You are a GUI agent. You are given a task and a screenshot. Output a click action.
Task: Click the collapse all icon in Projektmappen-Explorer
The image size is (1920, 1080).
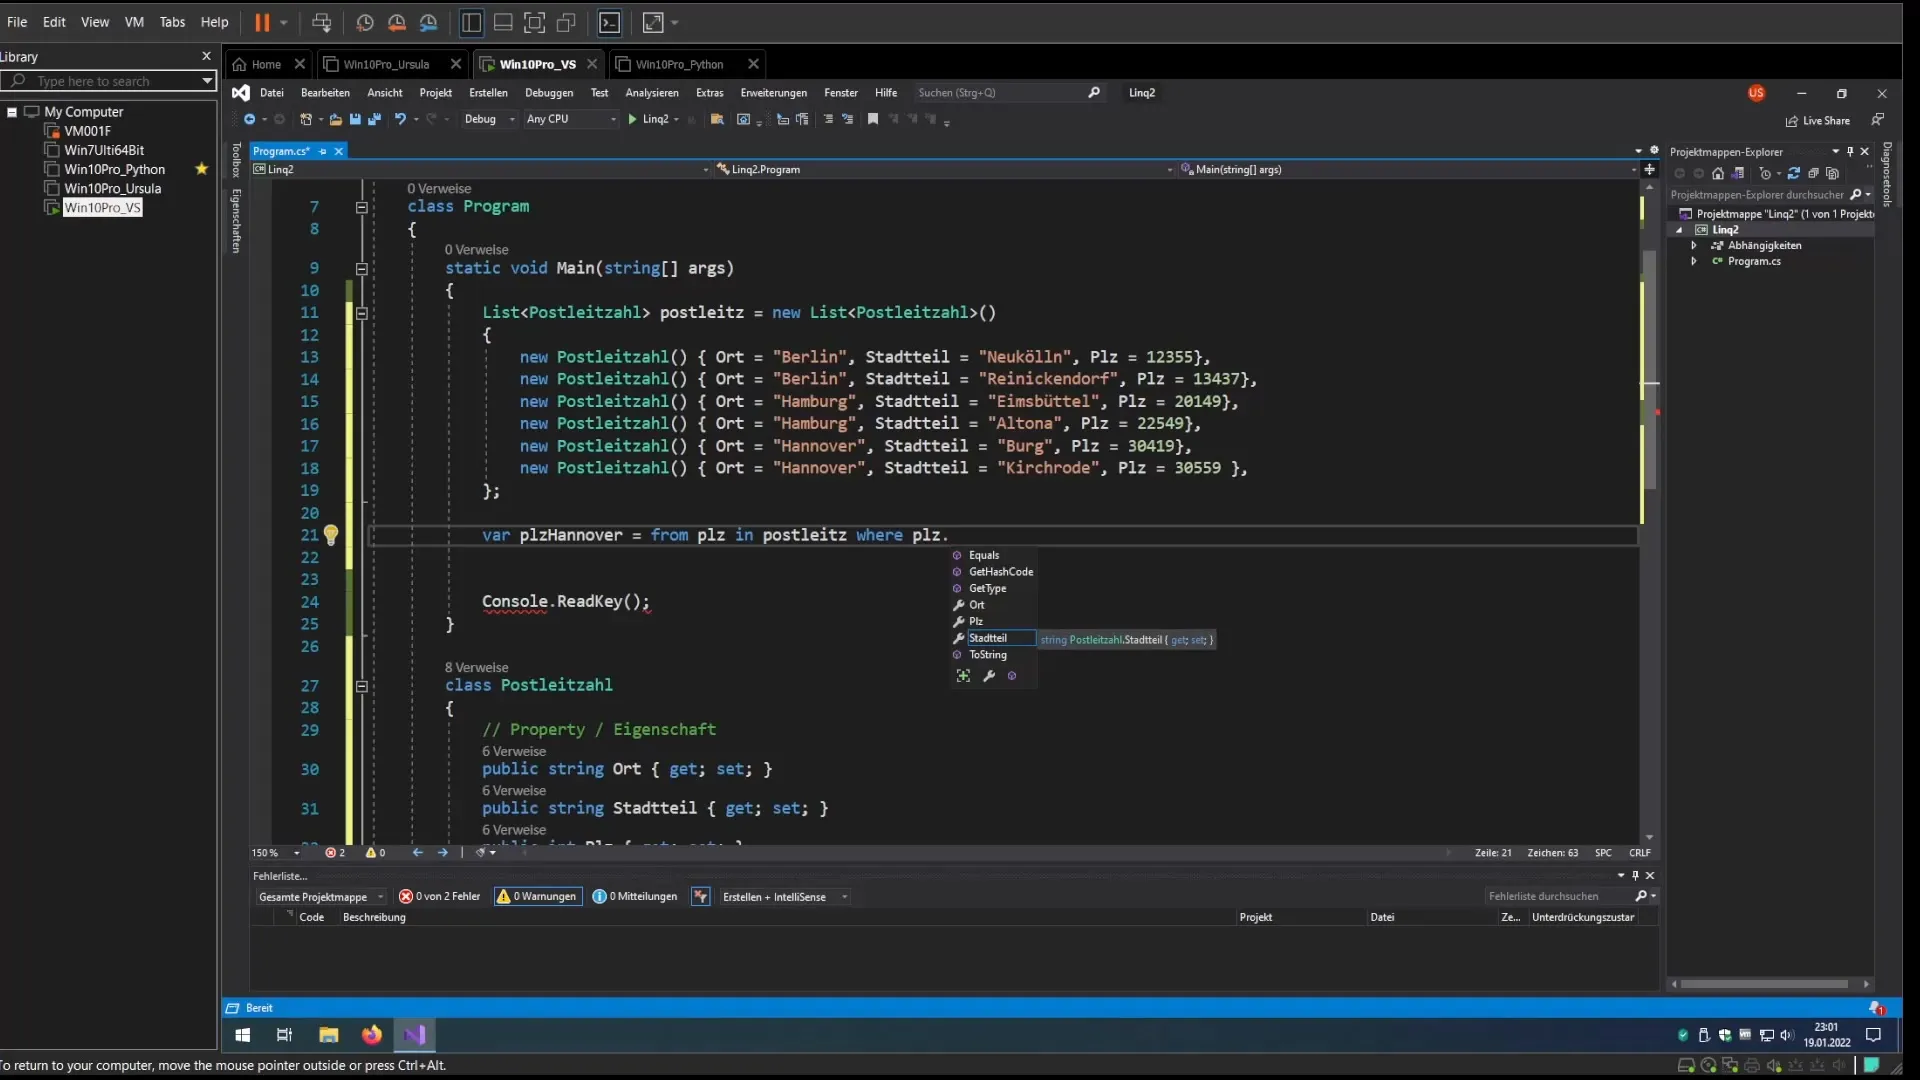click(x=1814, y=173)
